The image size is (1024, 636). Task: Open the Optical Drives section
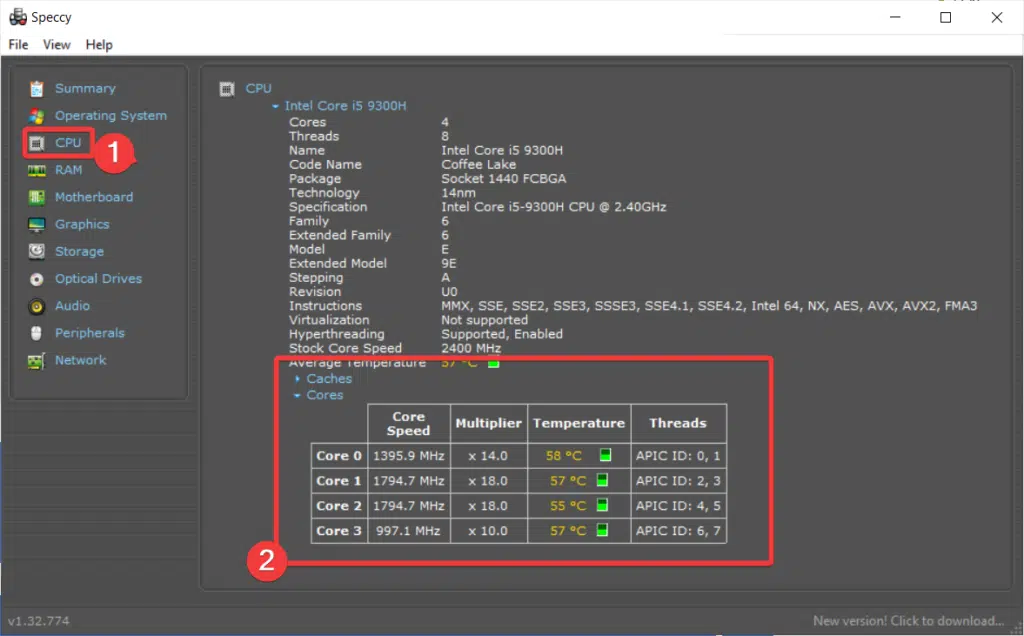98,278
